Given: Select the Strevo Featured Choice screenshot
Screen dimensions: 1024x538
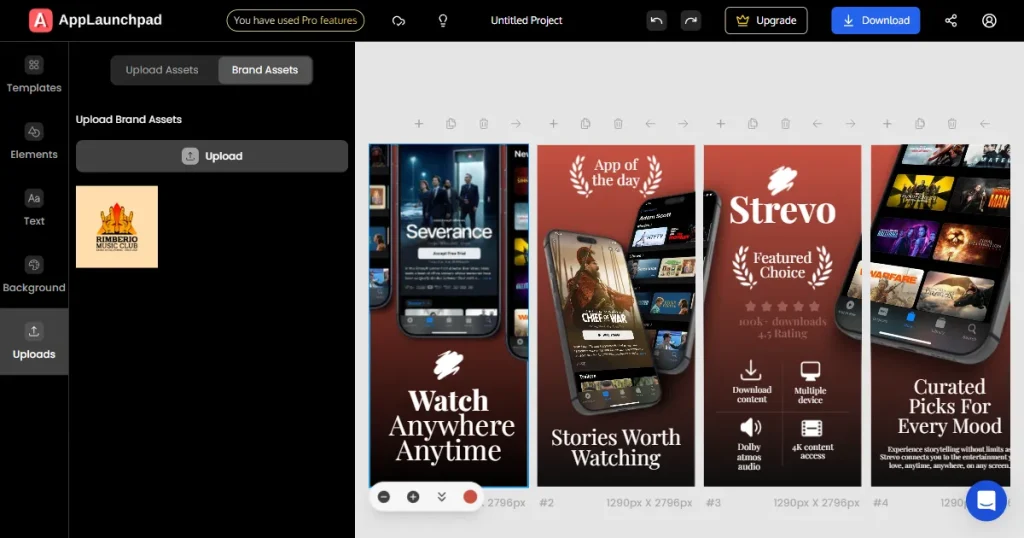Looking at the screenshot, I should tap(782, 315).
